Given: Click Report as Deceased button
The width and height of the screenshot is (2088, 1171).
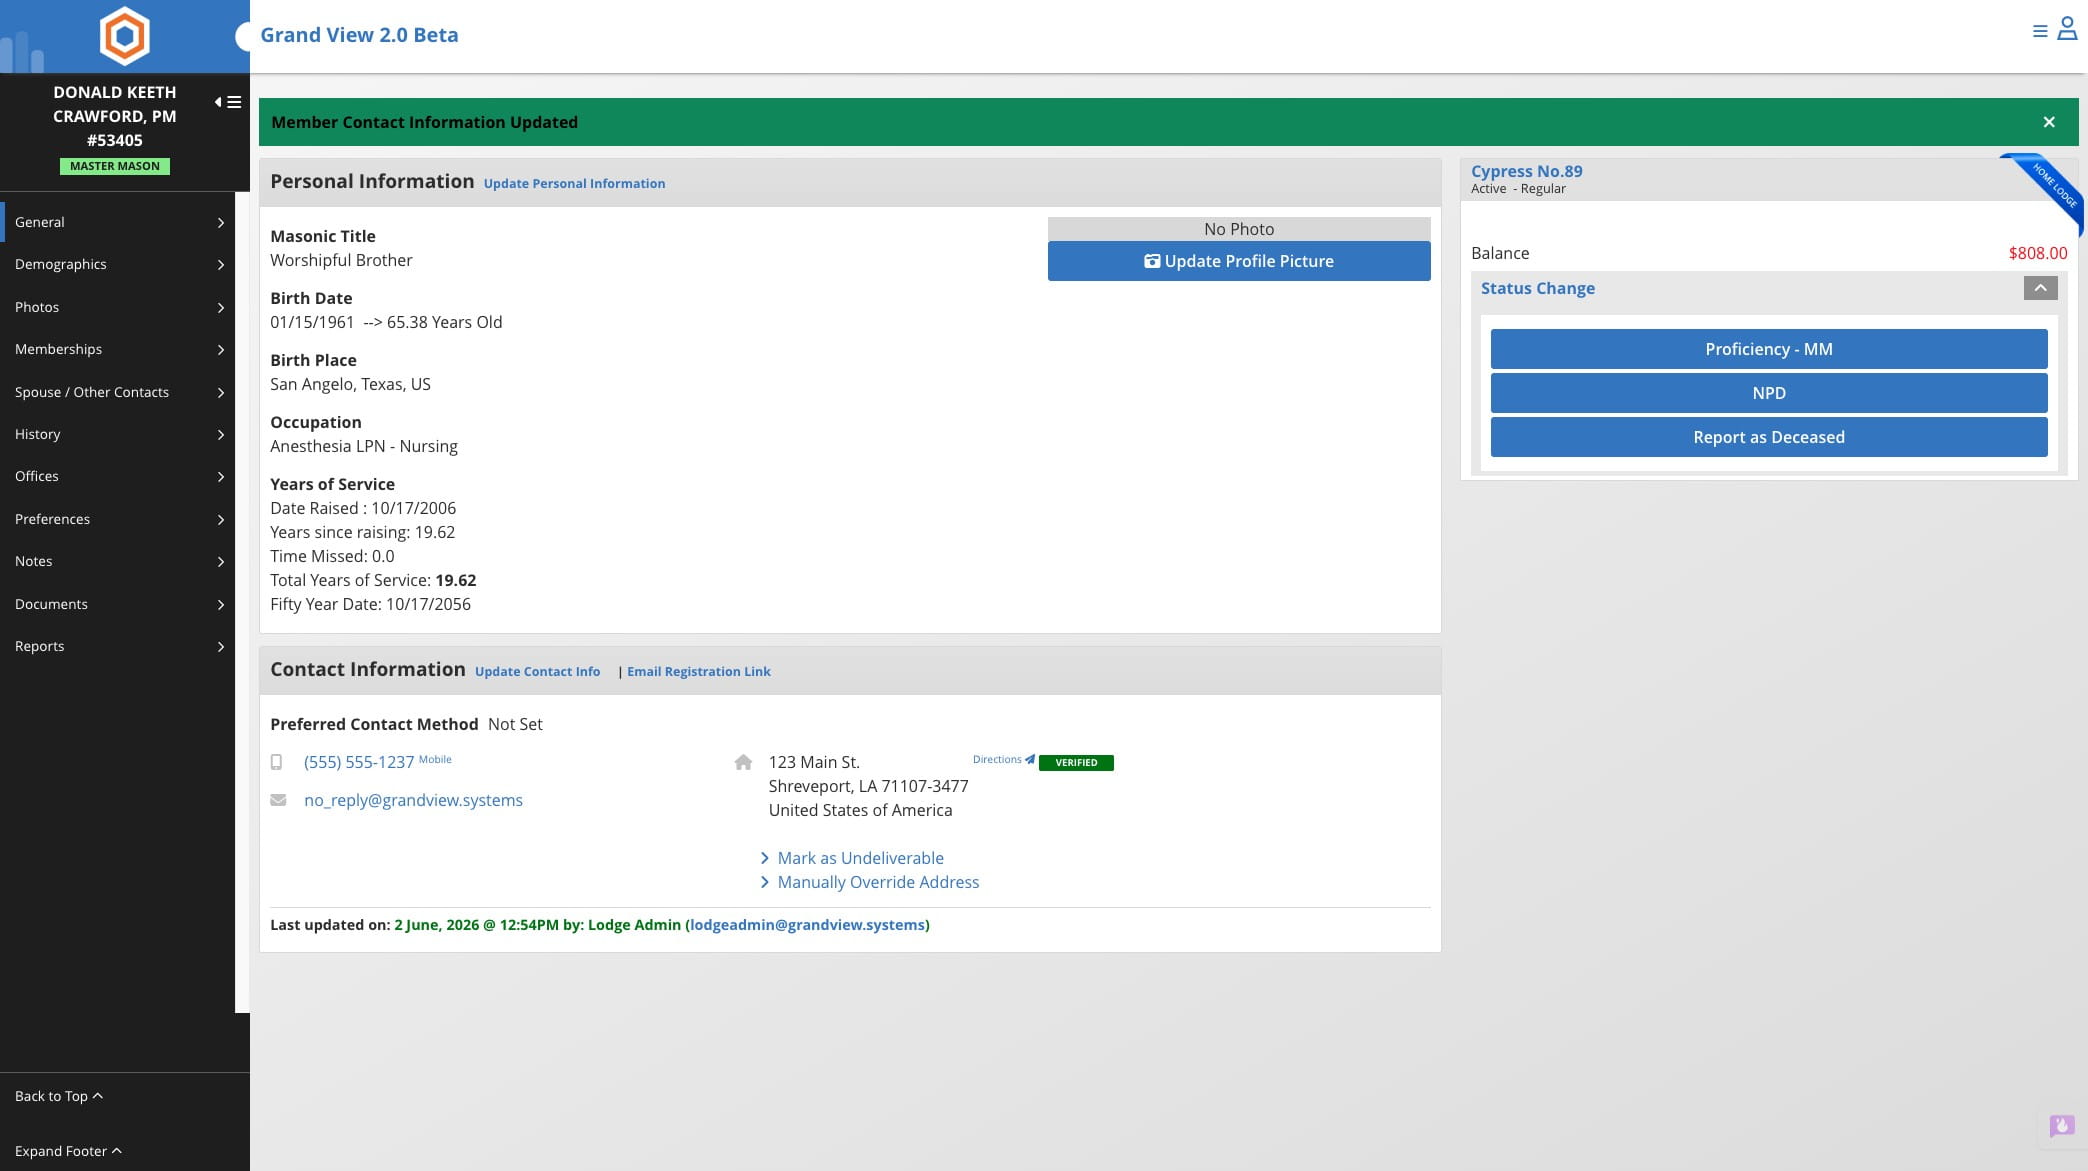Looking at the screenshot, I should pos(1768,437).
